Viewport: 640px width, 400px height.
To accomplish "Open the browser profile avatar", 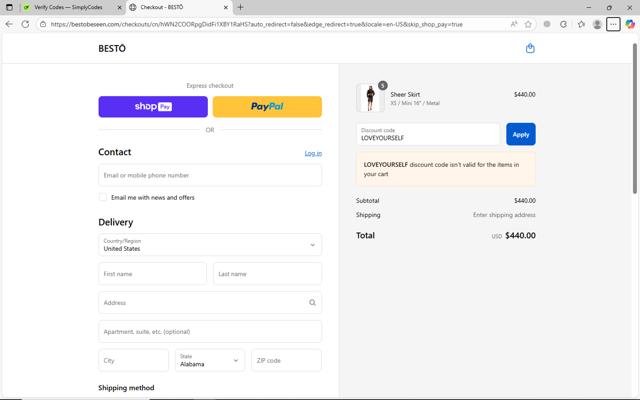I will pos(597,24).
